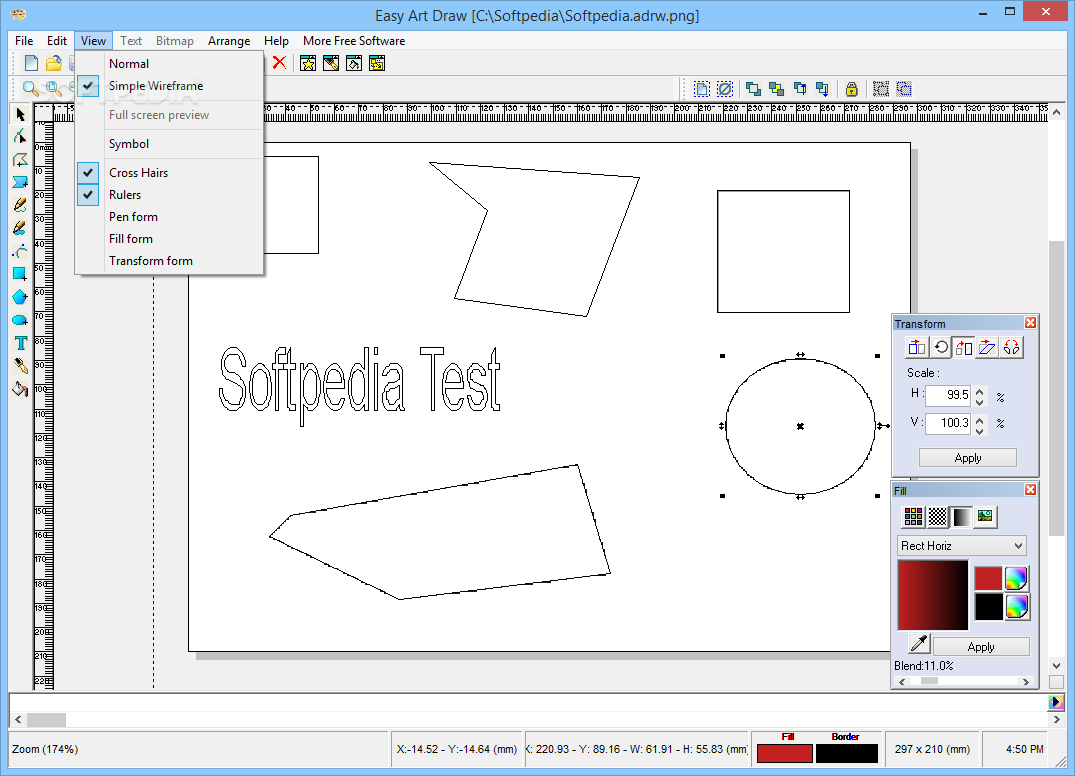1075x776 pixels.
Task: Open the Arrange menu
Action: pos(229,40)
